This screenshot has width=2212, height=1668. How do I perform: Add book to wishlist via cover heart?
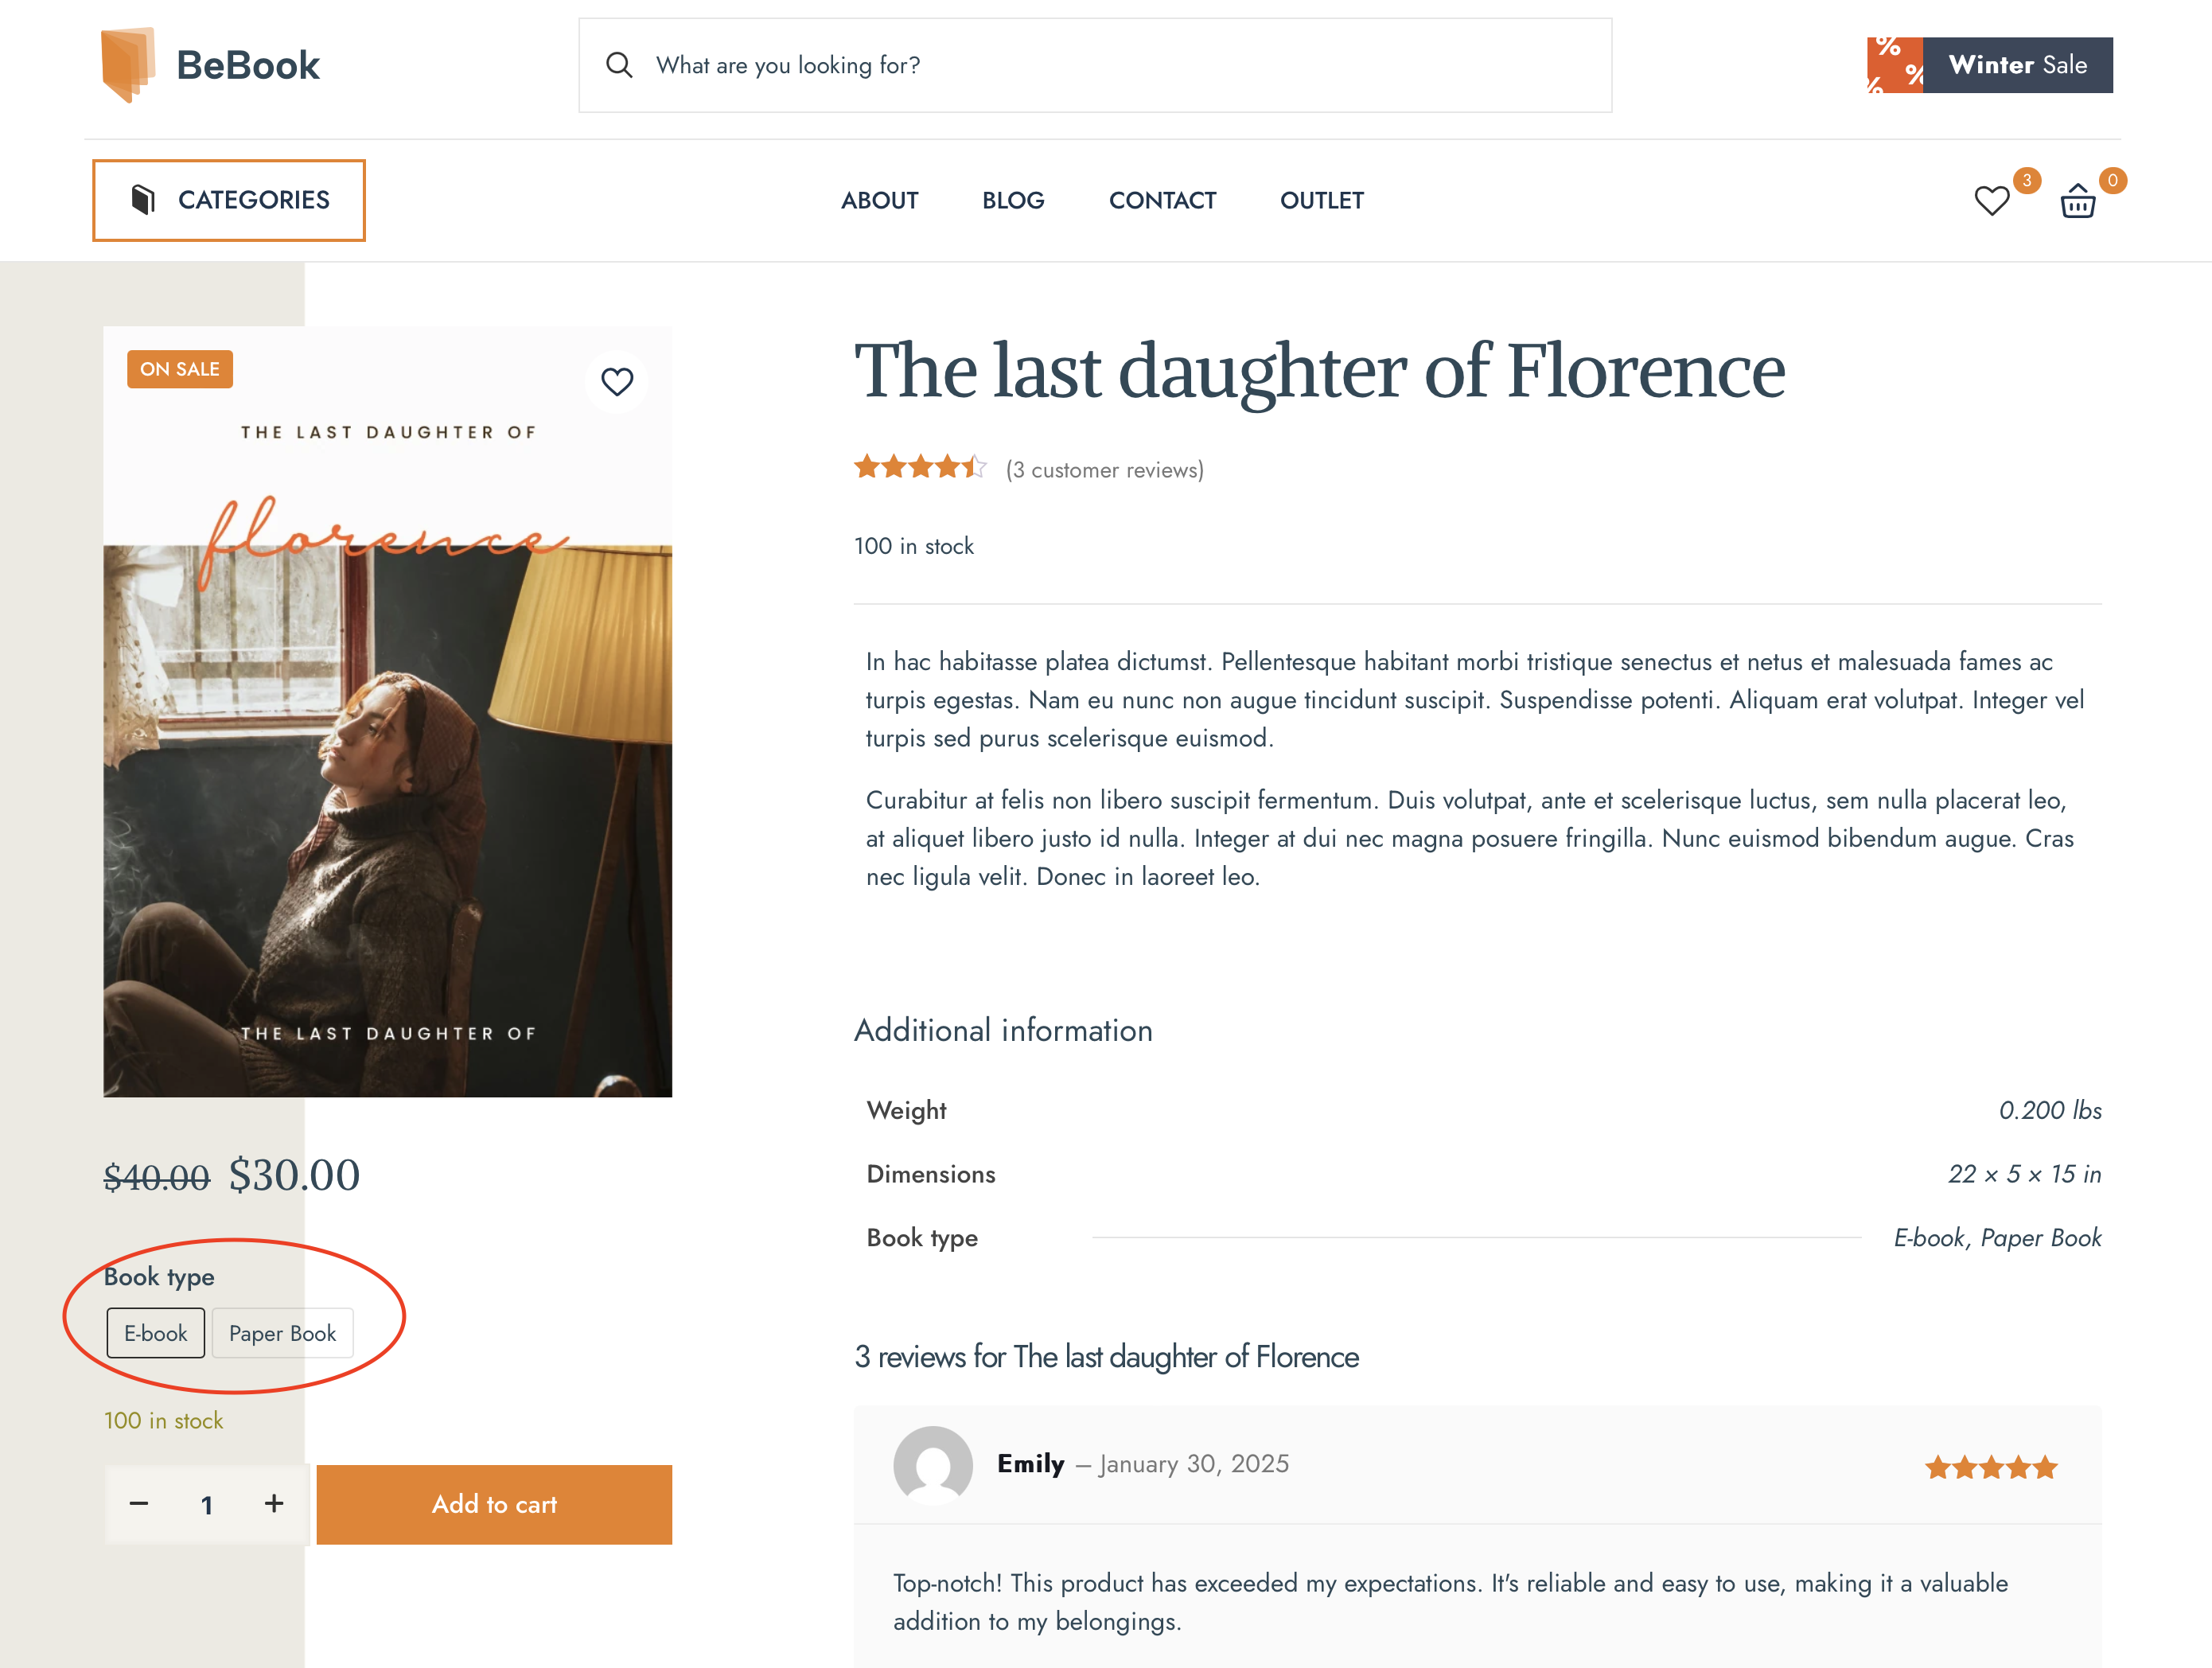[x=617, y=381]
